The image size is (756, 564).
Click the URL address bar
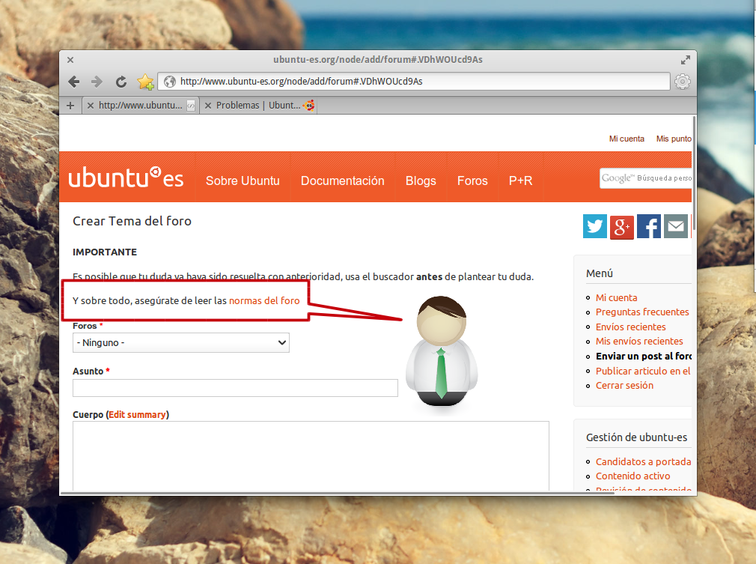[415, 81]
